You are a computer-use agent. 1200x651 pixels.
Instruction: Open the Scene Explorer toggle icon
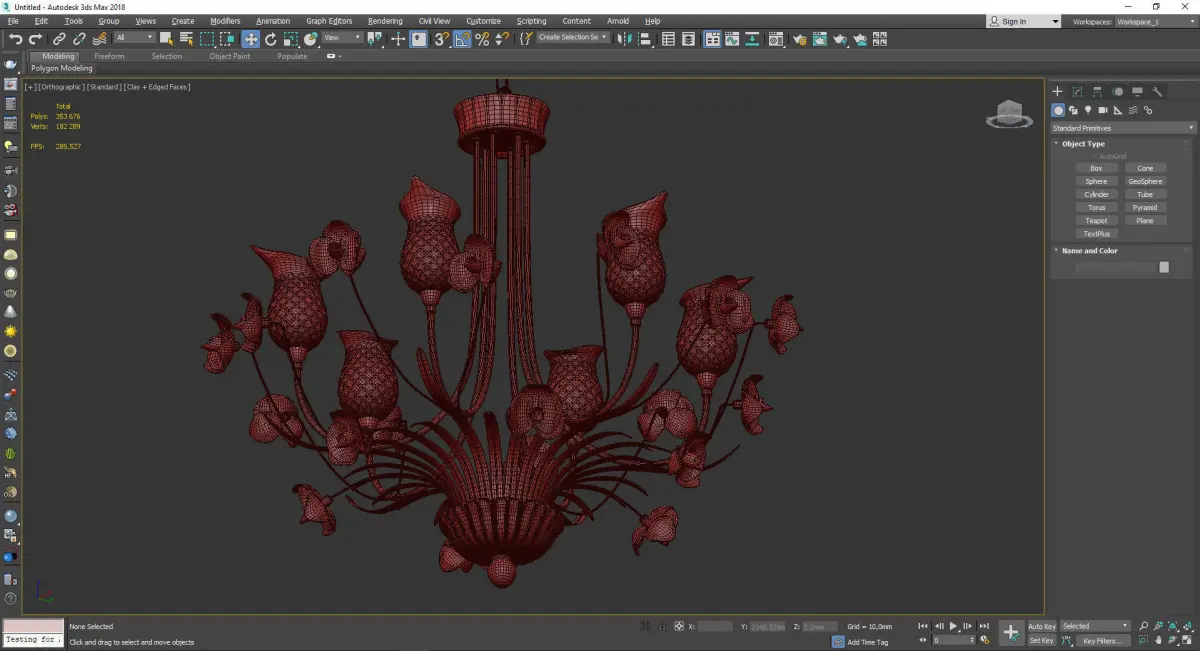(668, 39)
